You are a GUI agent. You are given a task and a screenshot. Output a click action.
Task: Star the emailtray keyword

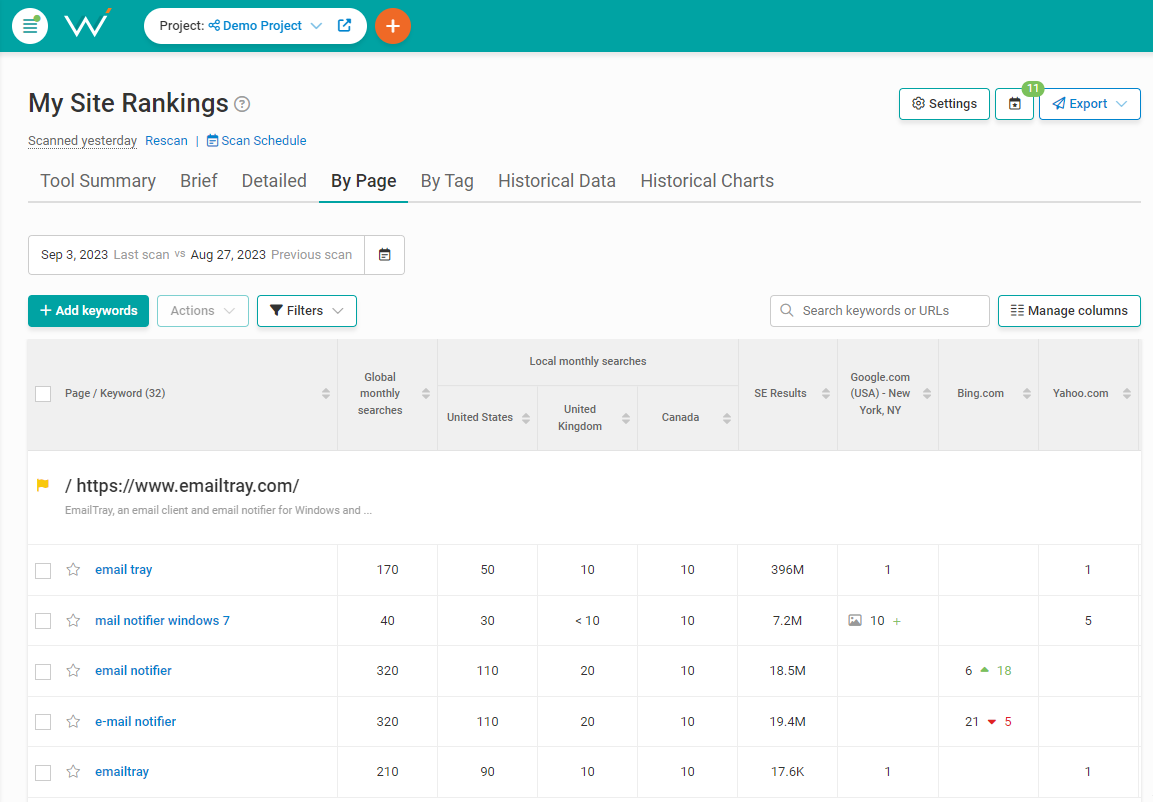[x=73, y=772]
